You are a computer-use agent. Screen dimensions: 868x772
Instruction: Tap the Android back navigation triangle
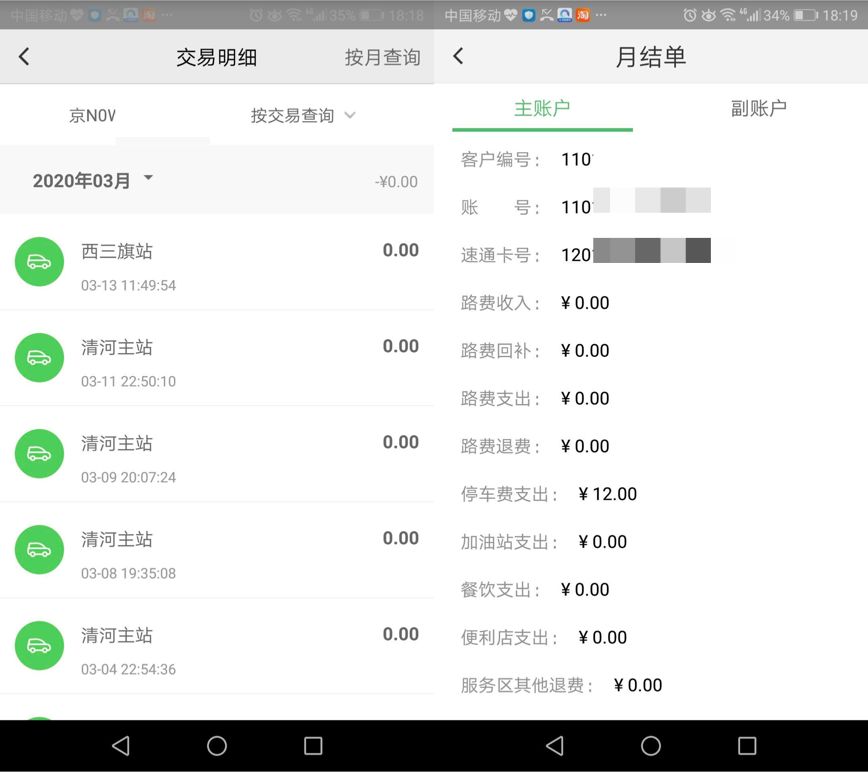pyautogui.click(x=121, y=745)
